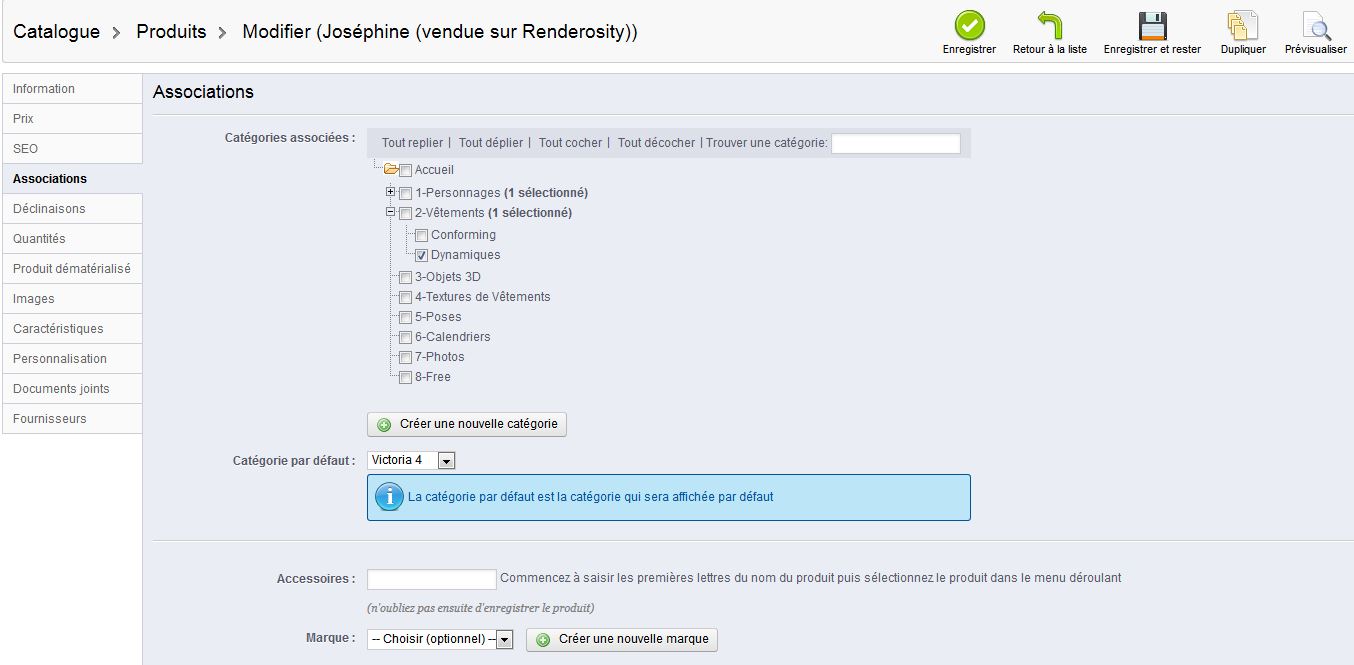Click the Retour à la liste arrow icon

[1049, 25]
